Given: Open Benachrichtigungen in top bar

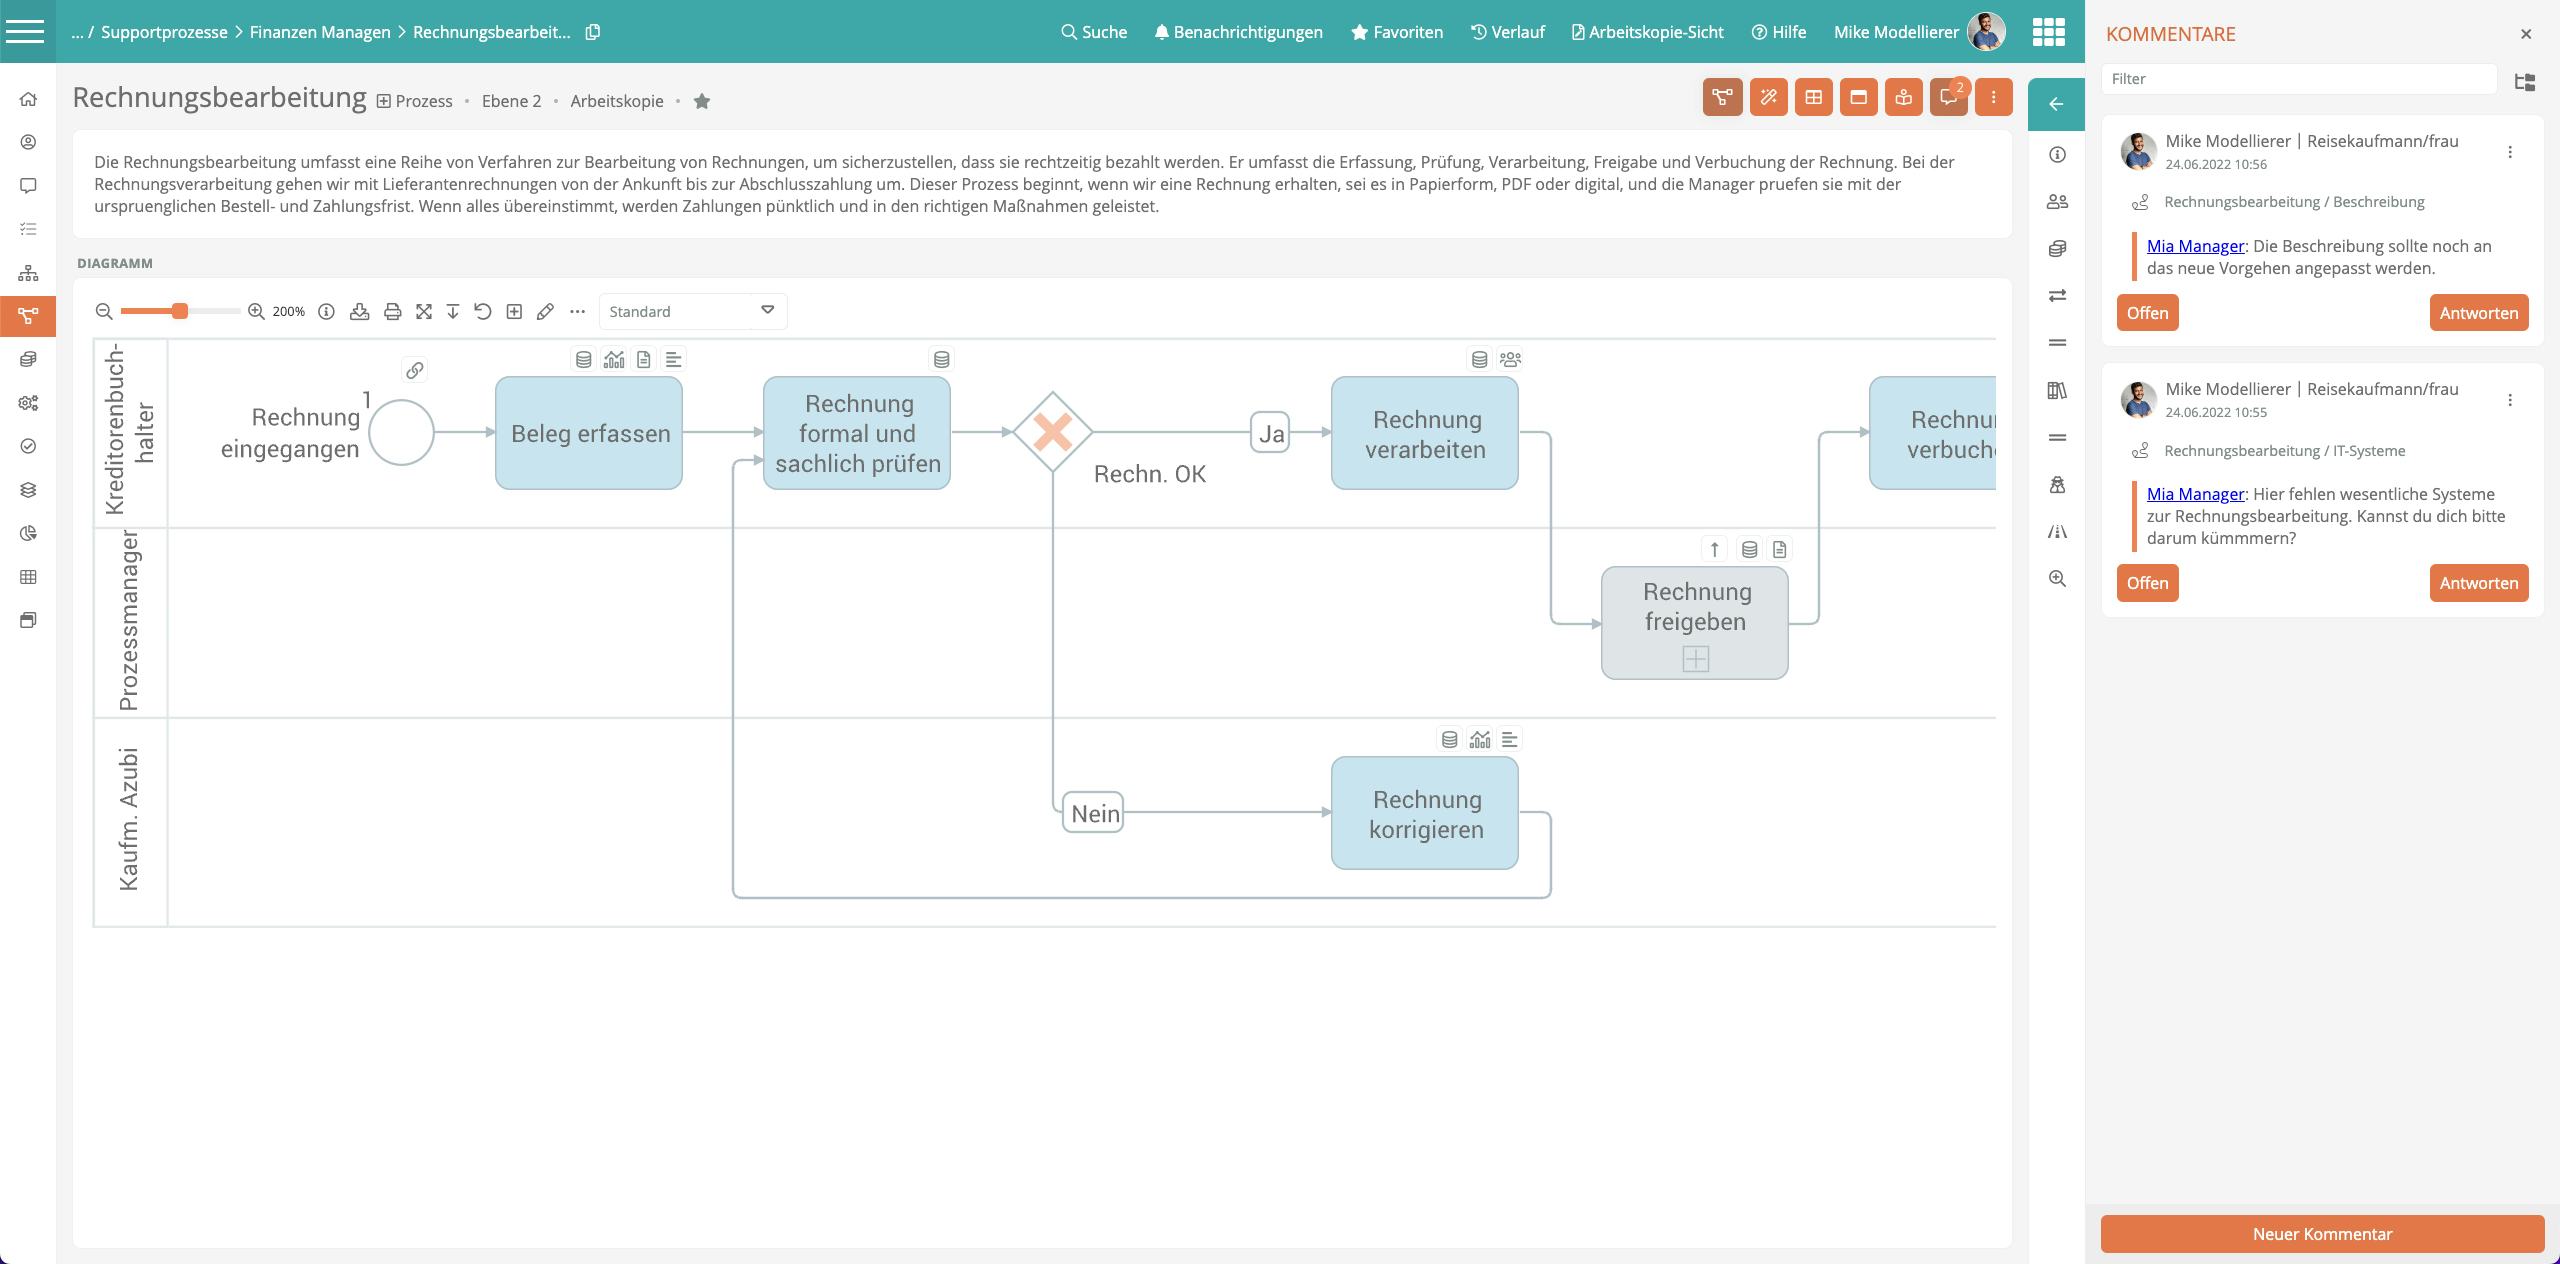Looking at the screenshot, I should [1238, 32].
